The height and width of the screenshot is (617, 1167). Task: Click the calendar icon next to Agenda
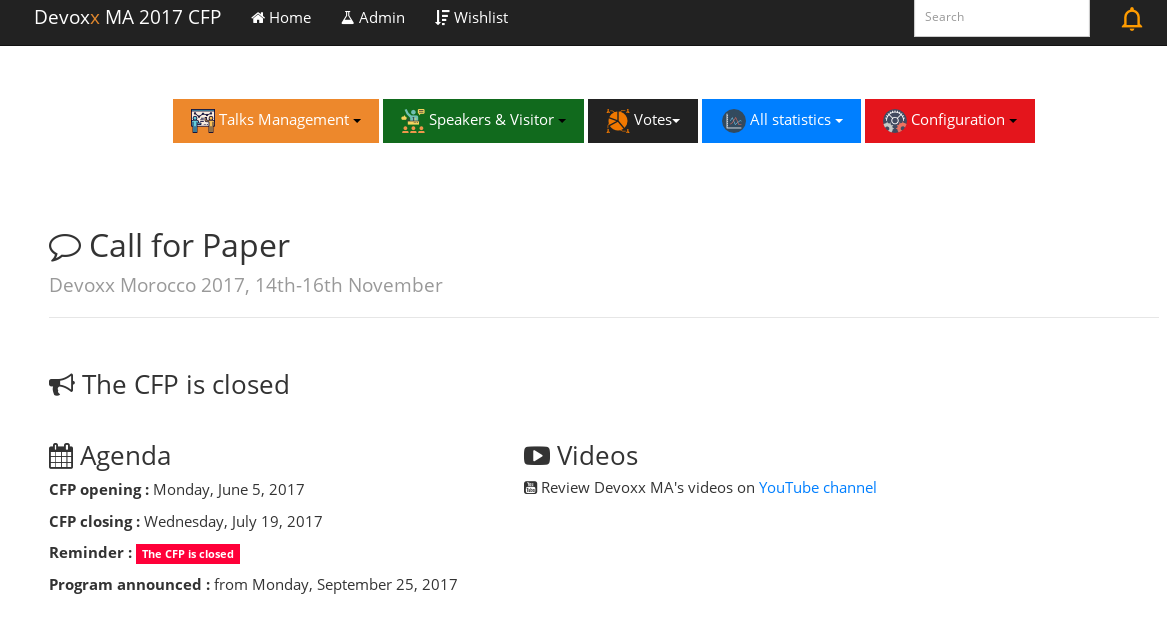point(61,456)
